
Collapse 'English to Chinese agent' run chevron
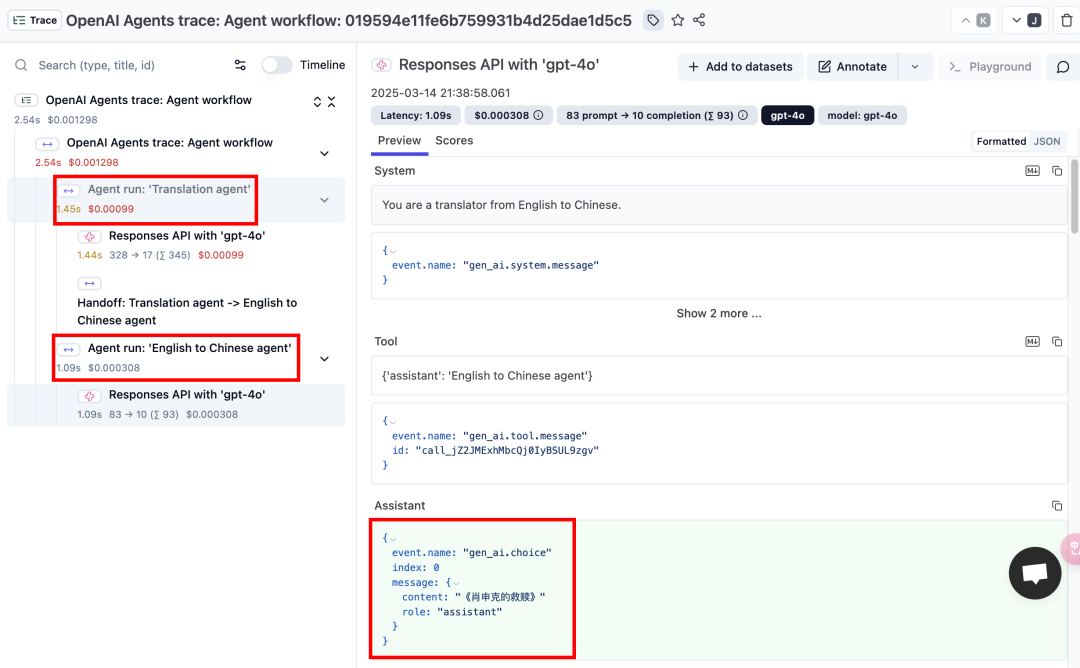pyautogui.click(x=324, y=359)
